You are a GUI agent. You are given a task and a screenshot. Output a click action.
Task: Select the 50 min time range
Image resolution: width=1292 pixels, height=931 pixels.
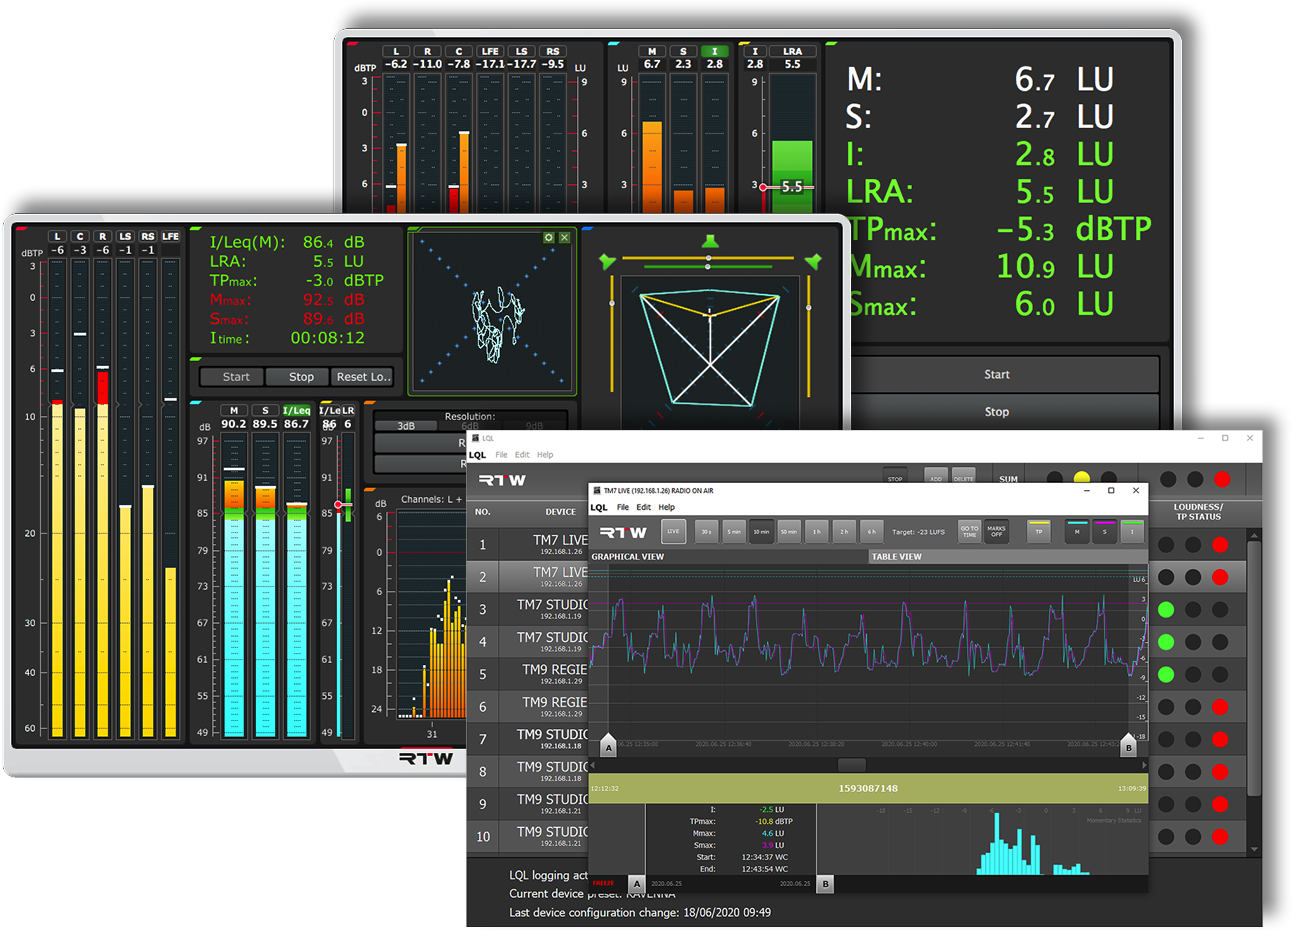point(789,531)
